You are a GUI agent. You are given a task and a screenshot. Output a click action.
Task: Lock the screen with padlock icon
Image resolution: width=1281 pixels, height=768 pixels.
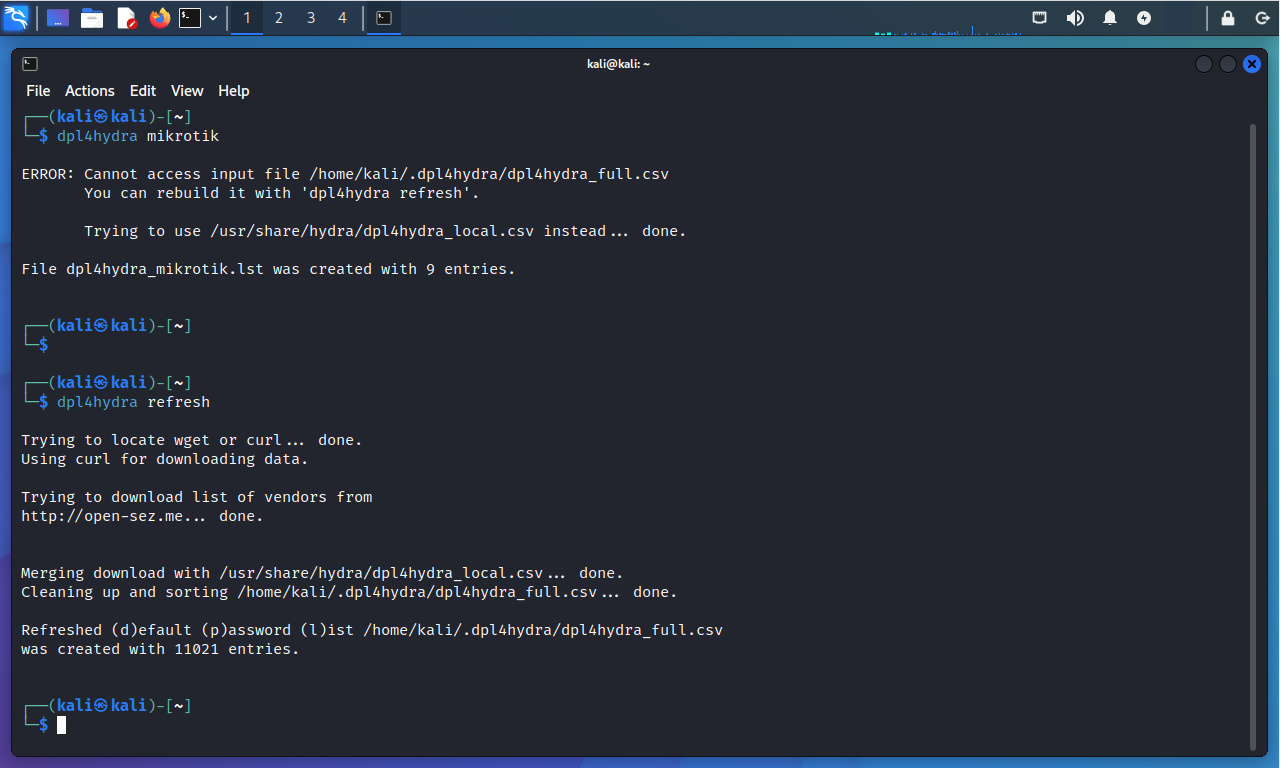click(x=1228, y=18)
